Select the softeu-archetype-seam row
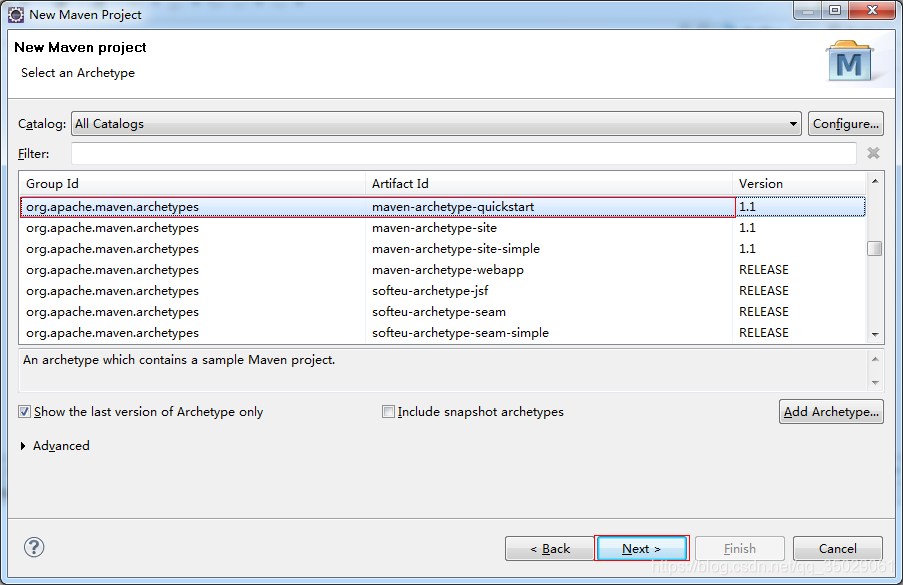This screenshot has height=585, width=903. [442, 312]
